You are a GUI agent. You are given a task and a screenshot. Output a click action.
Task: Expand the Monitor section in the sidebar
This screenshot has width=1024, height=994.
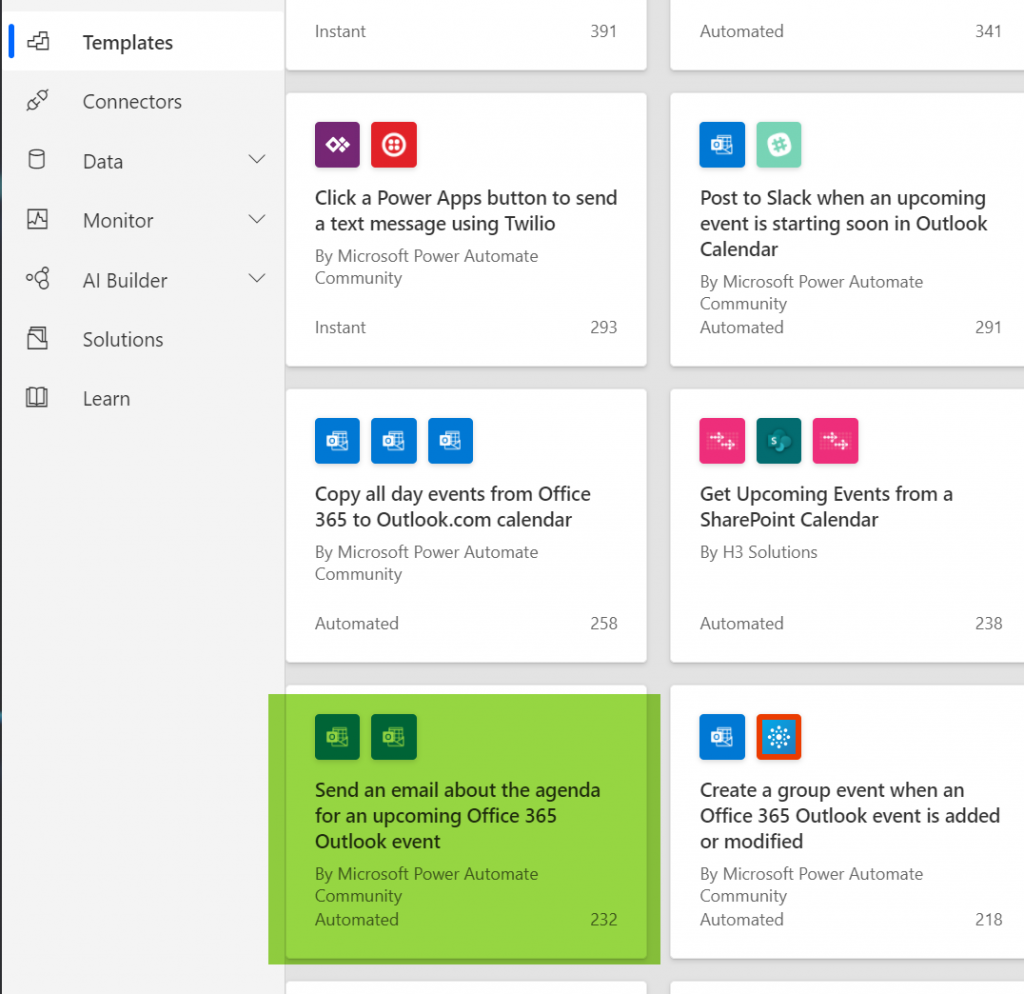(x=257, y=219)
